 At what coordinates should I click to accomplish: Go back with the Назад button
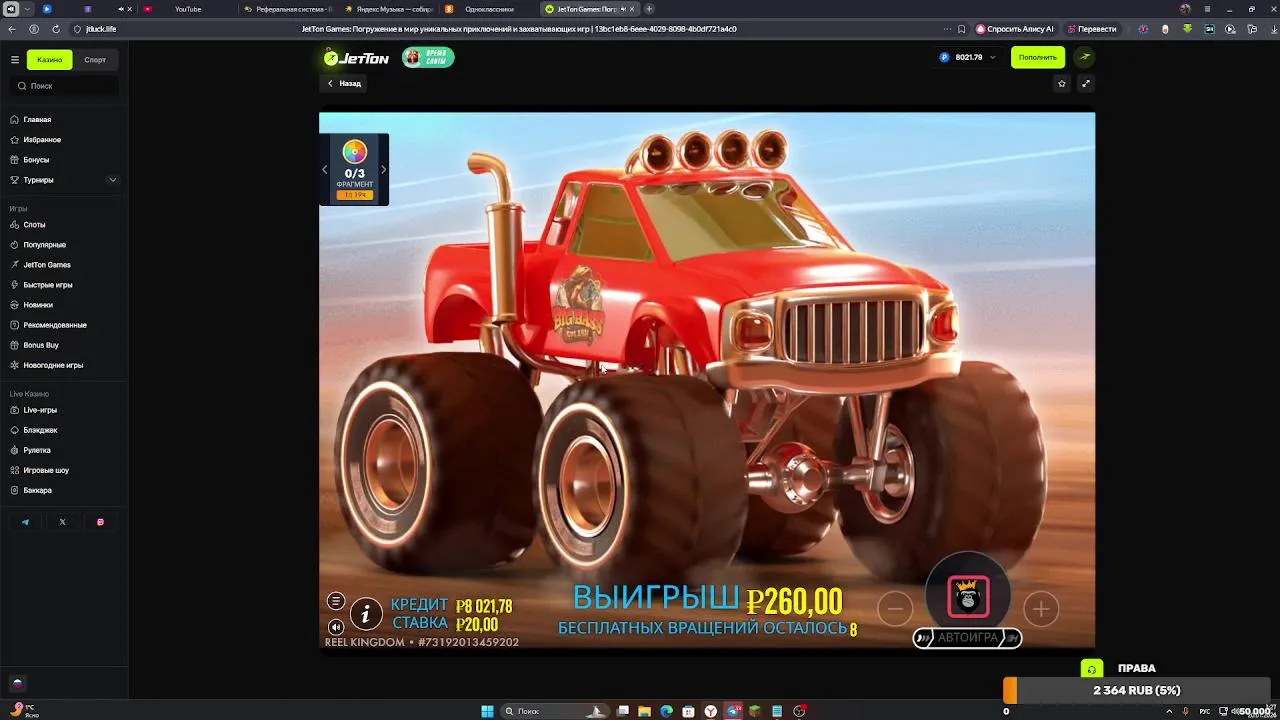344,84
